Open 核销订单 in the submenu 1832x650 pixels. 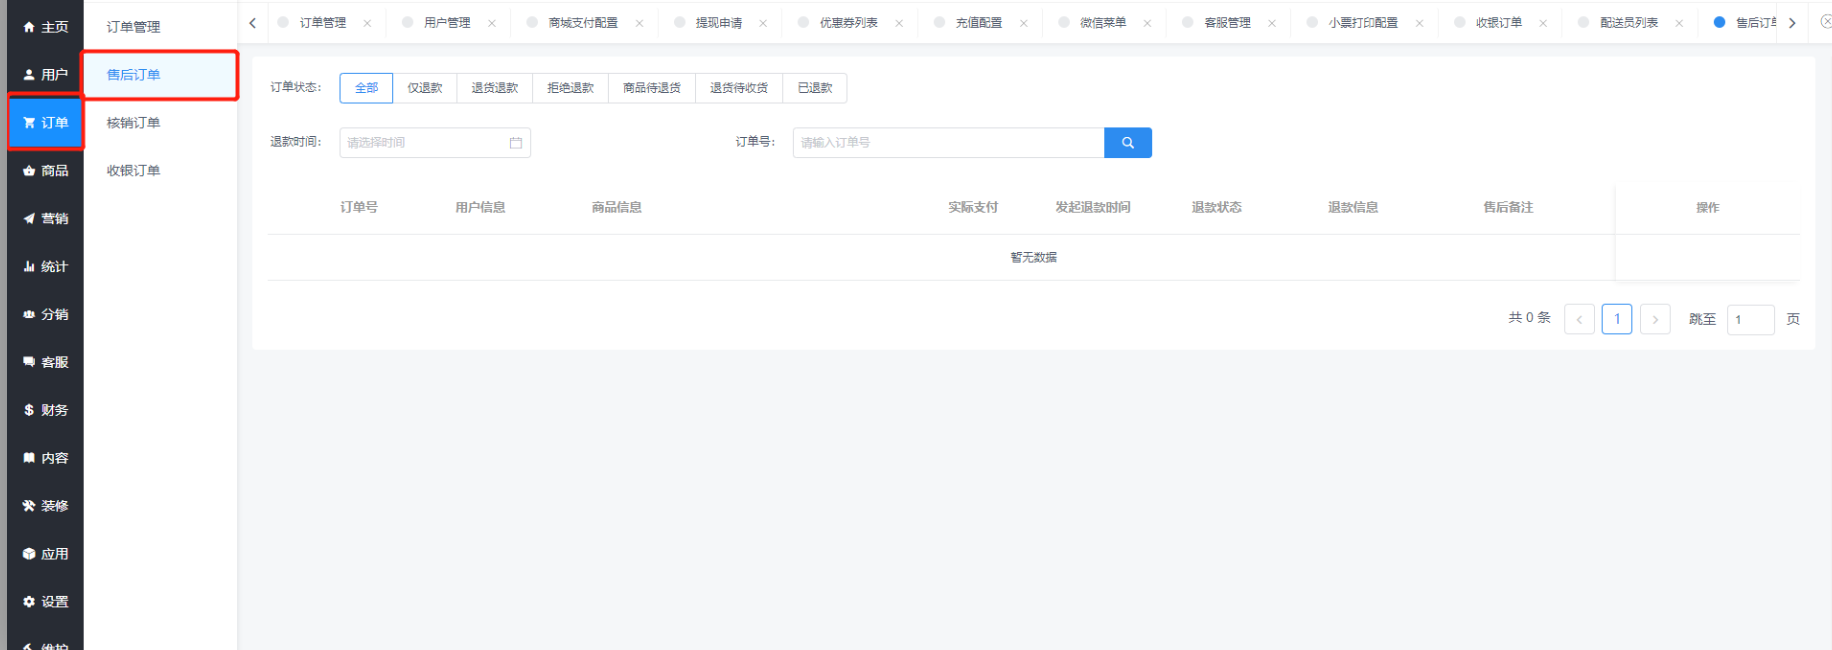[x=134, y=123]
